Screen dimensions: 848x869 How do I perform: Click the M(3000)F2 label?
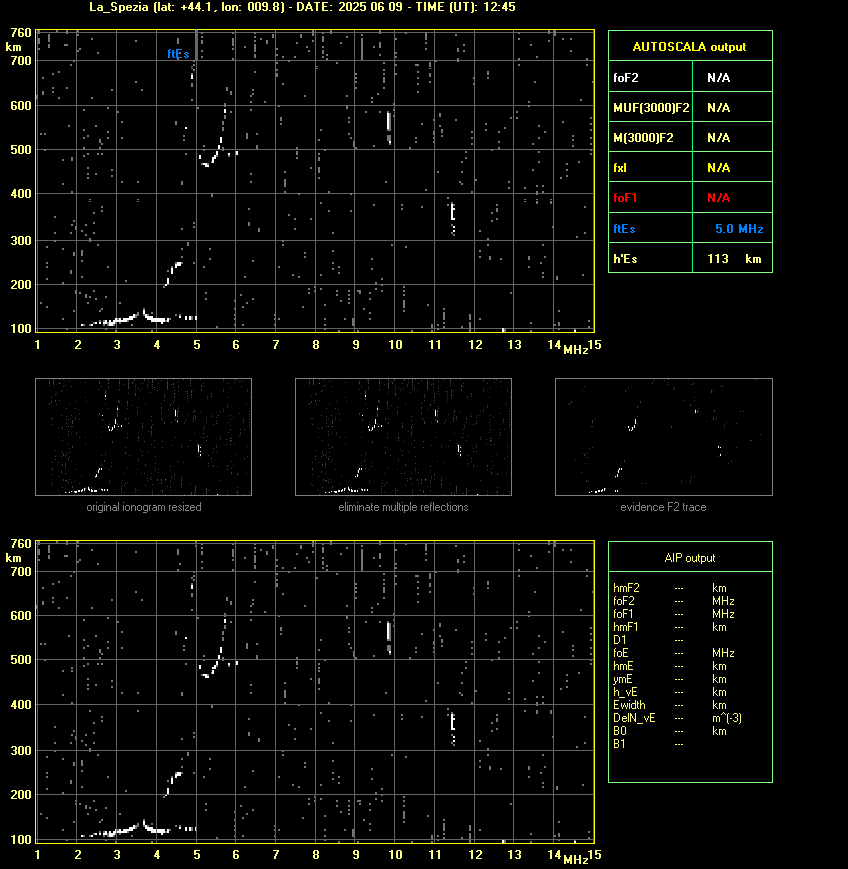pos(643,137)
